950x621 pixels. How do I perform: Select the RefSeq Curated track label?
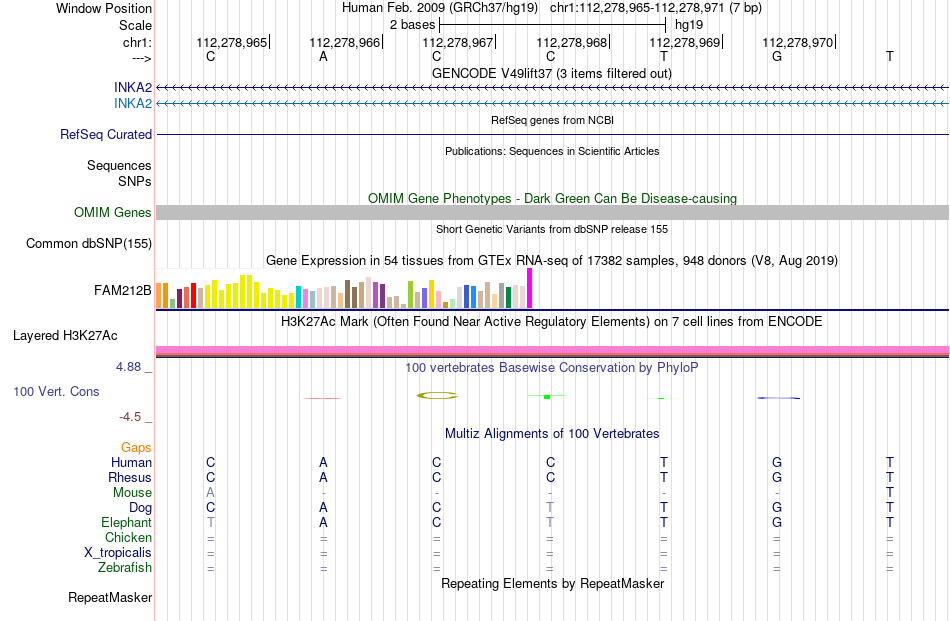106,134
